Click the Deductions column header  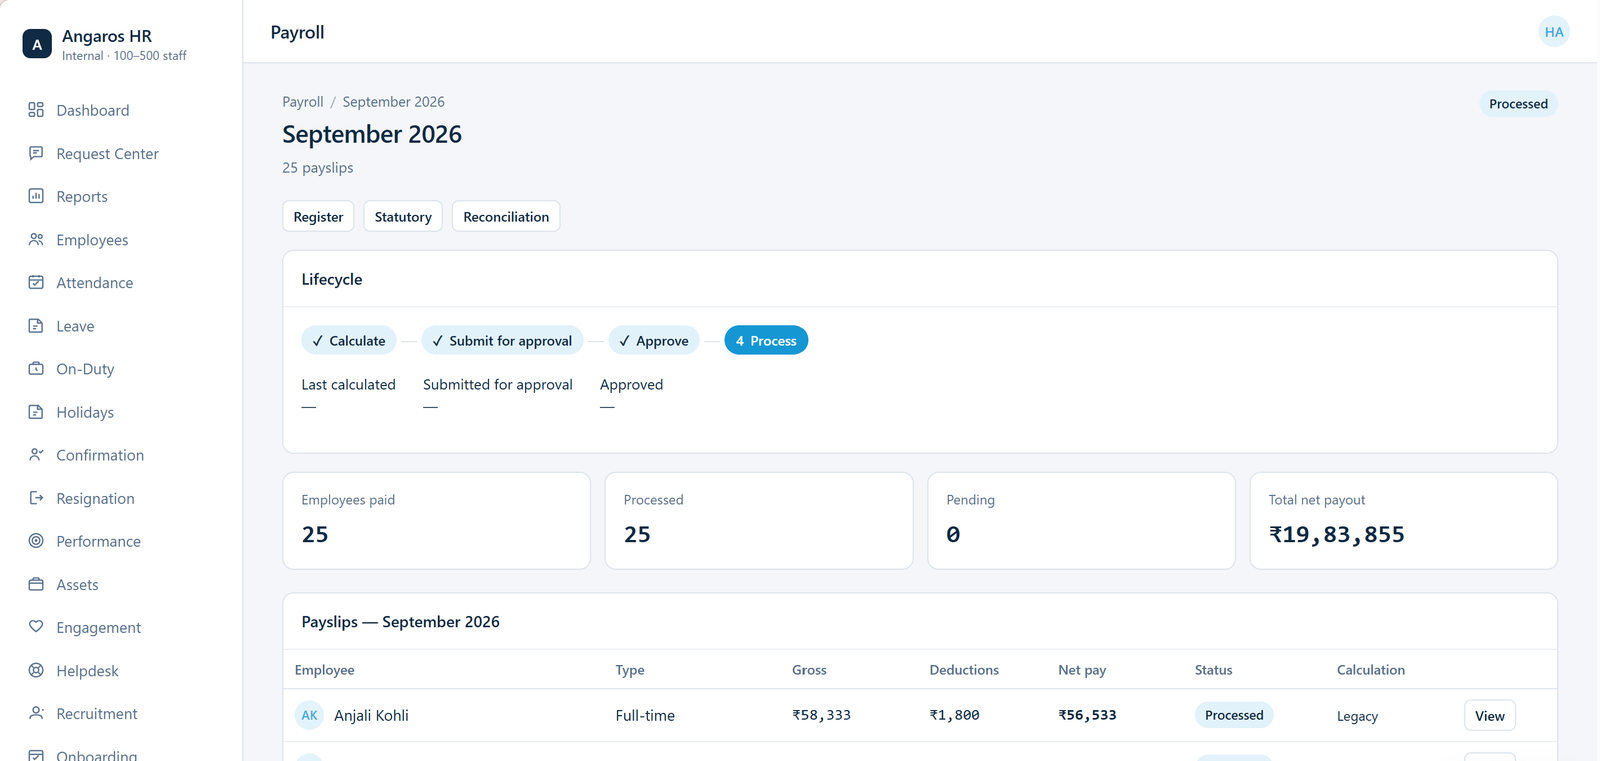click(x=964, y=670)
